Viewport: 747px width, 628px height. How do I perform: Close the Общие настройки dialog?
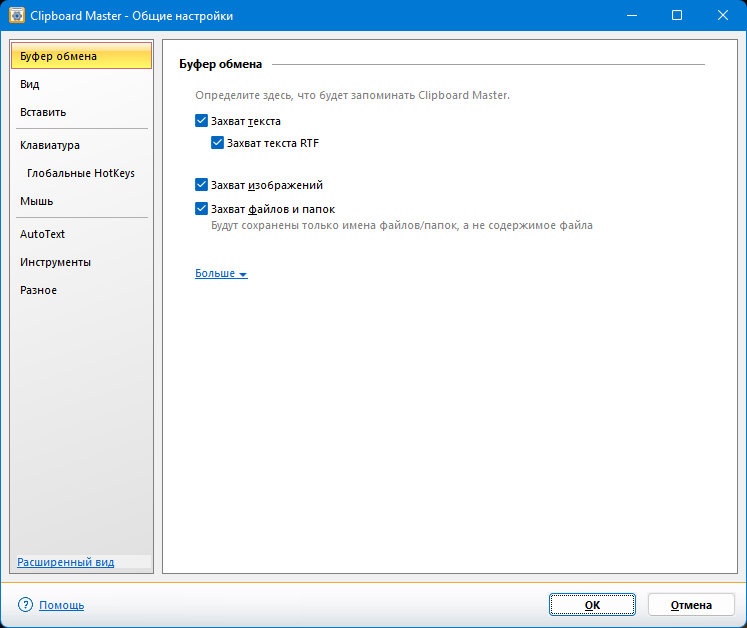[723, 15]
